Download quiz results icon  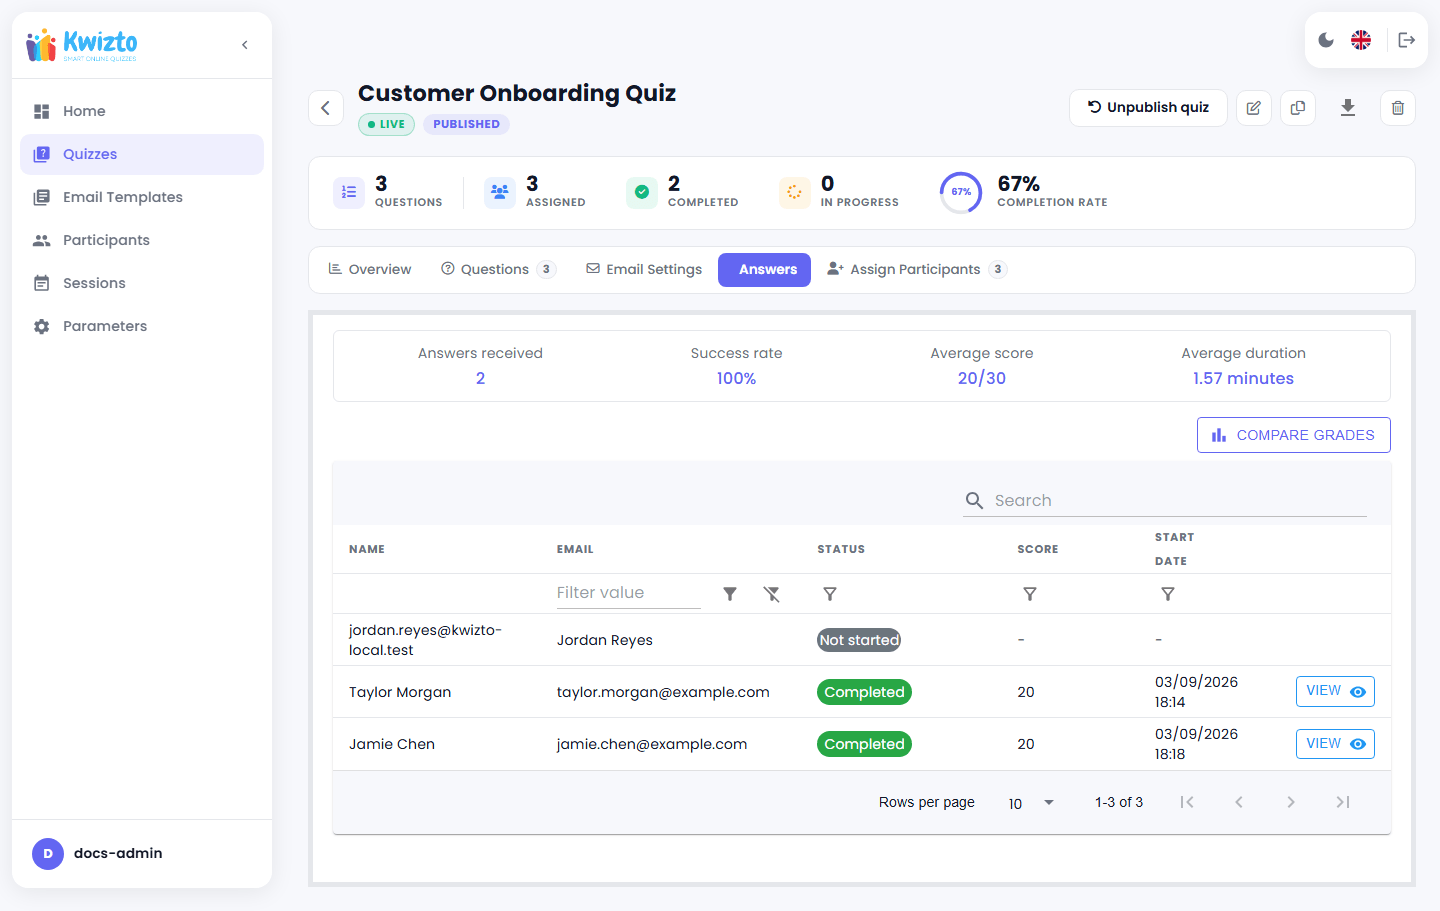1348,108
